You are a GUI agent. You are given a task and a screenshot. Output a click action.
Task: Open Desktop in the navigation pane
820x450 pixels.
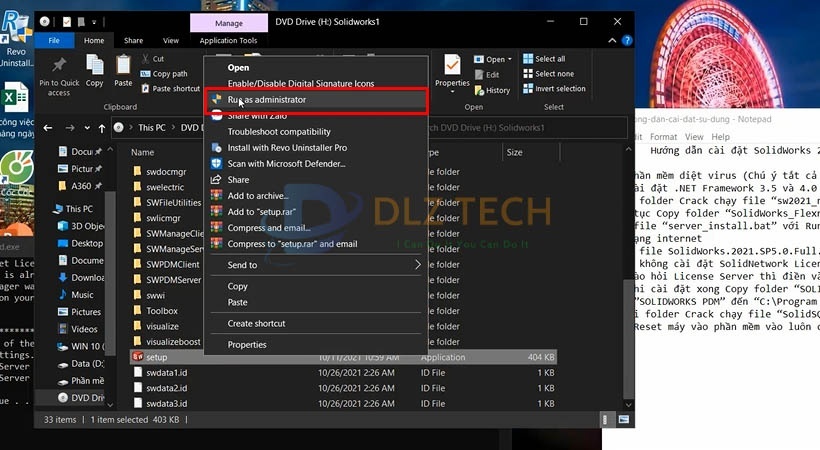pos(81,243)
